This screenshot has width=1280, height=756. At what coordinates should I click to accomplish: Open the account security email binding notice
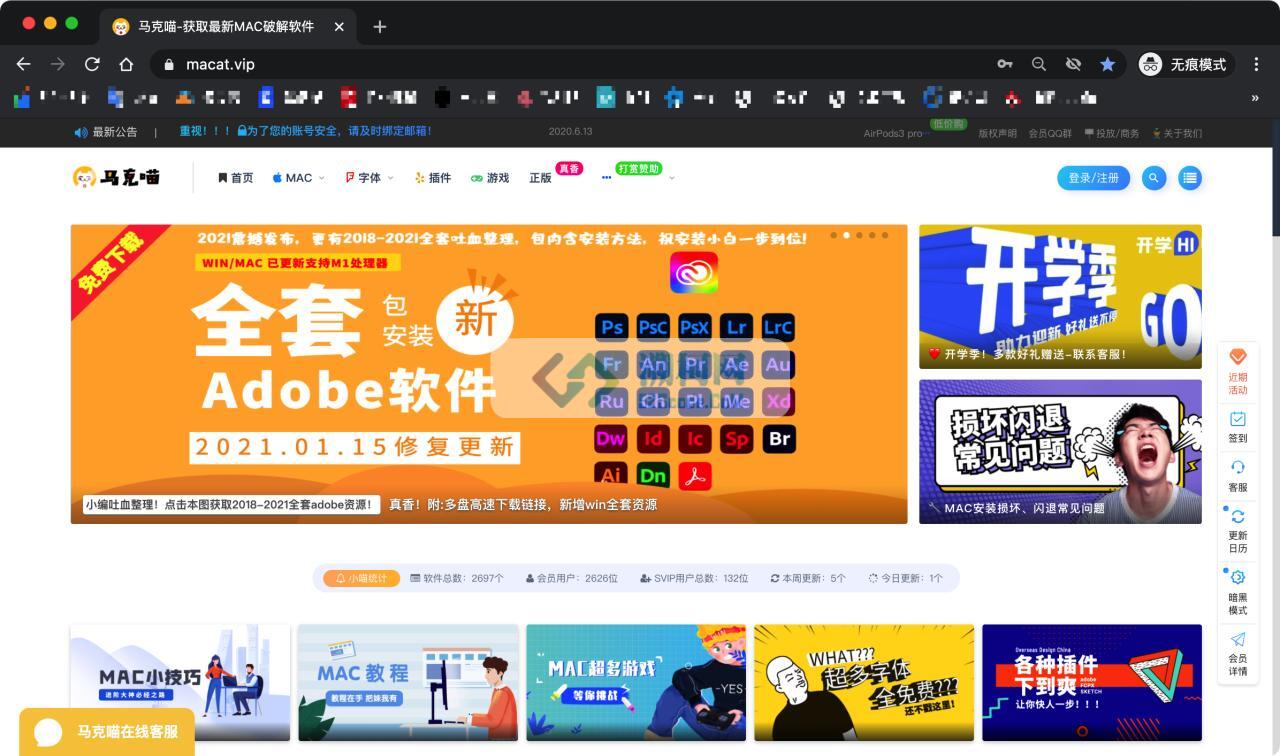(305, 131)
